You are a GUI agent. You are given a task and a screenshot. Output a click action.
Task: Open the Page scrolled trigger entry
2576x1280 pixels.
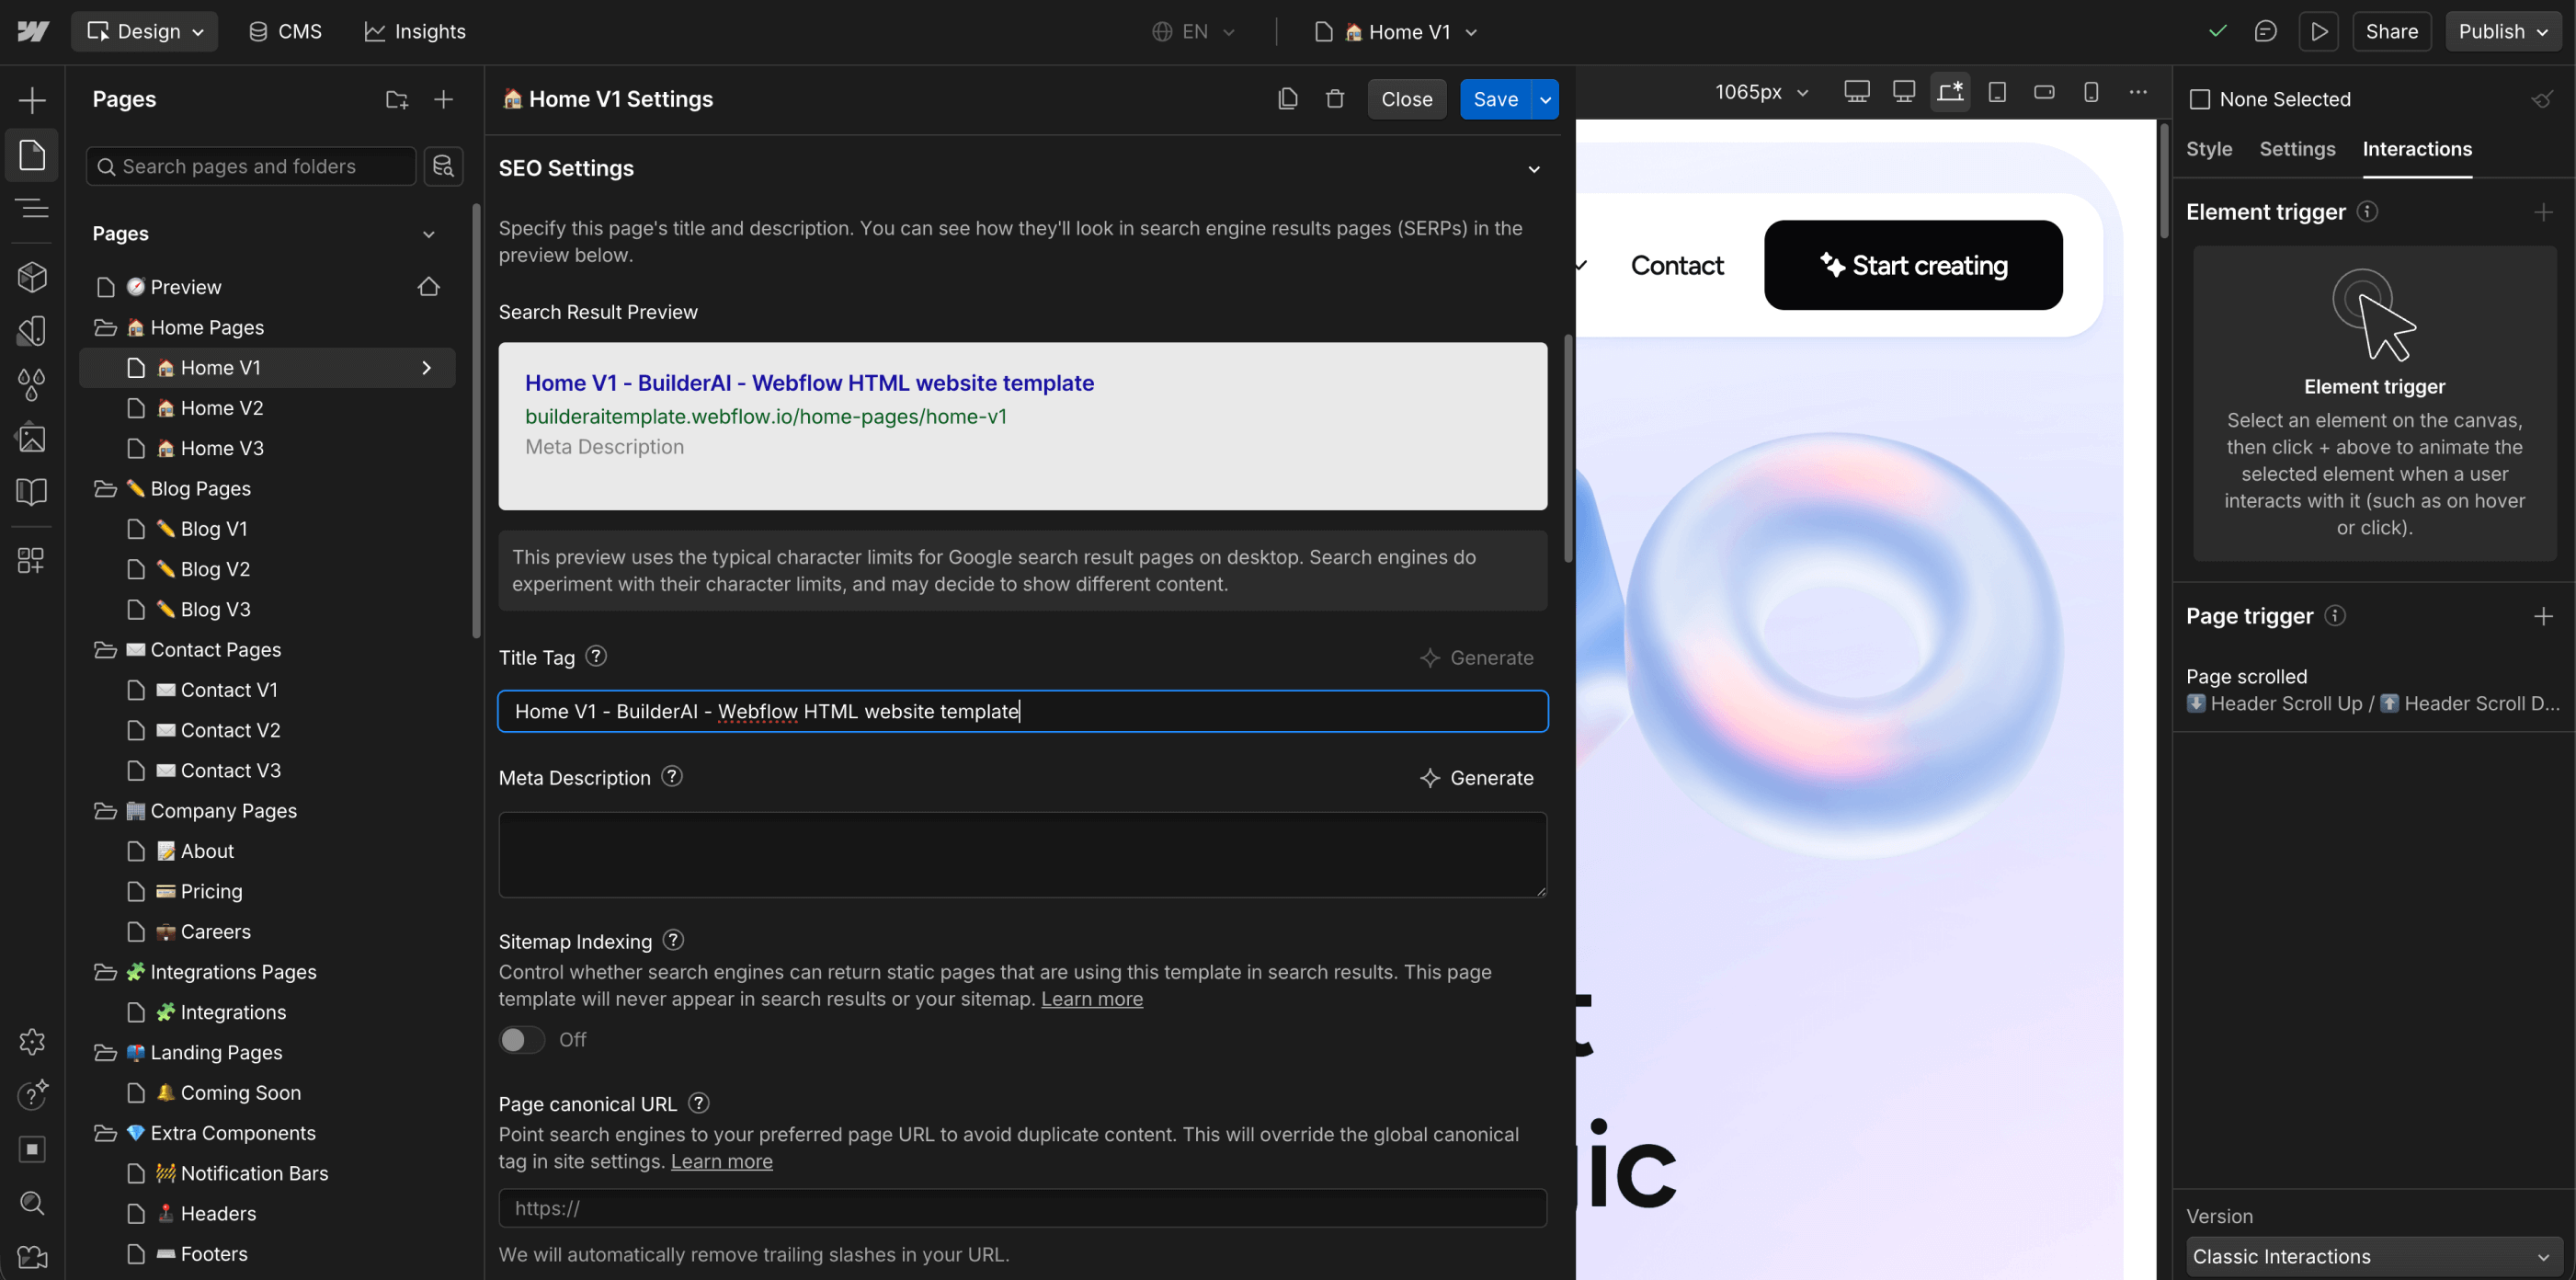[x=2372, y=690]
